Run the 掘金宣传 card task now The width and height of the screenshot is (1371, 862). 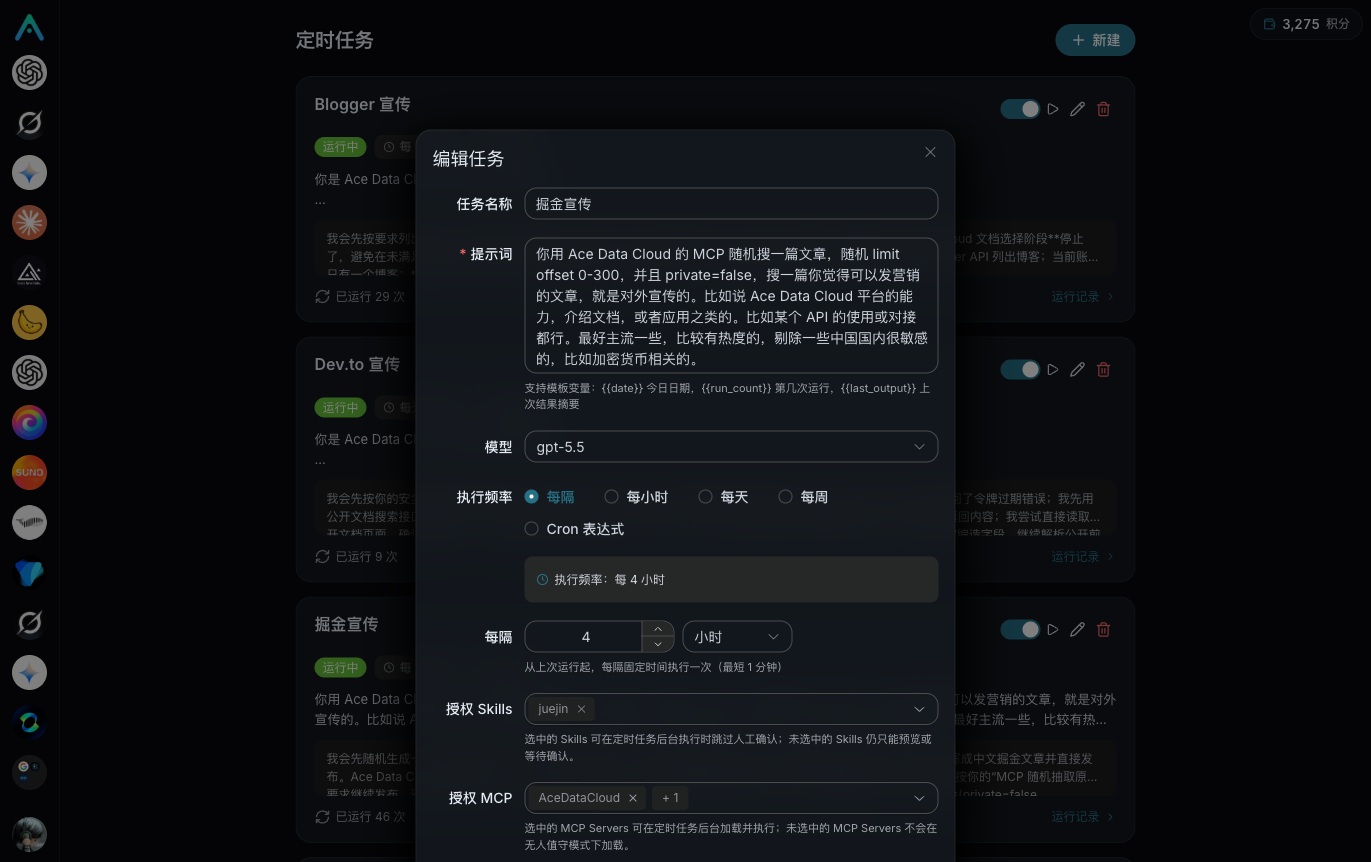1053,629
